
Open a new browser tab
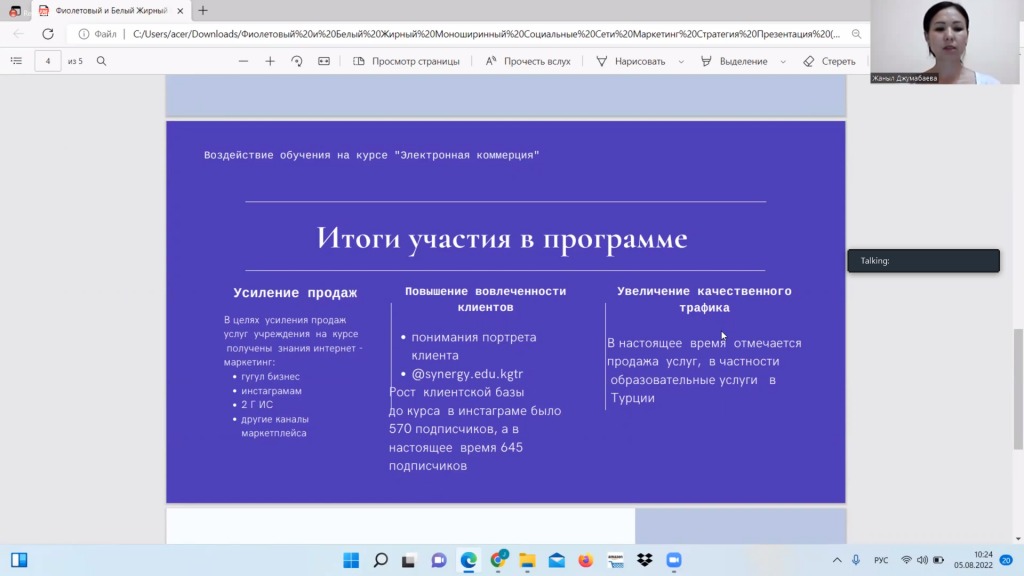tap(203, 10)
